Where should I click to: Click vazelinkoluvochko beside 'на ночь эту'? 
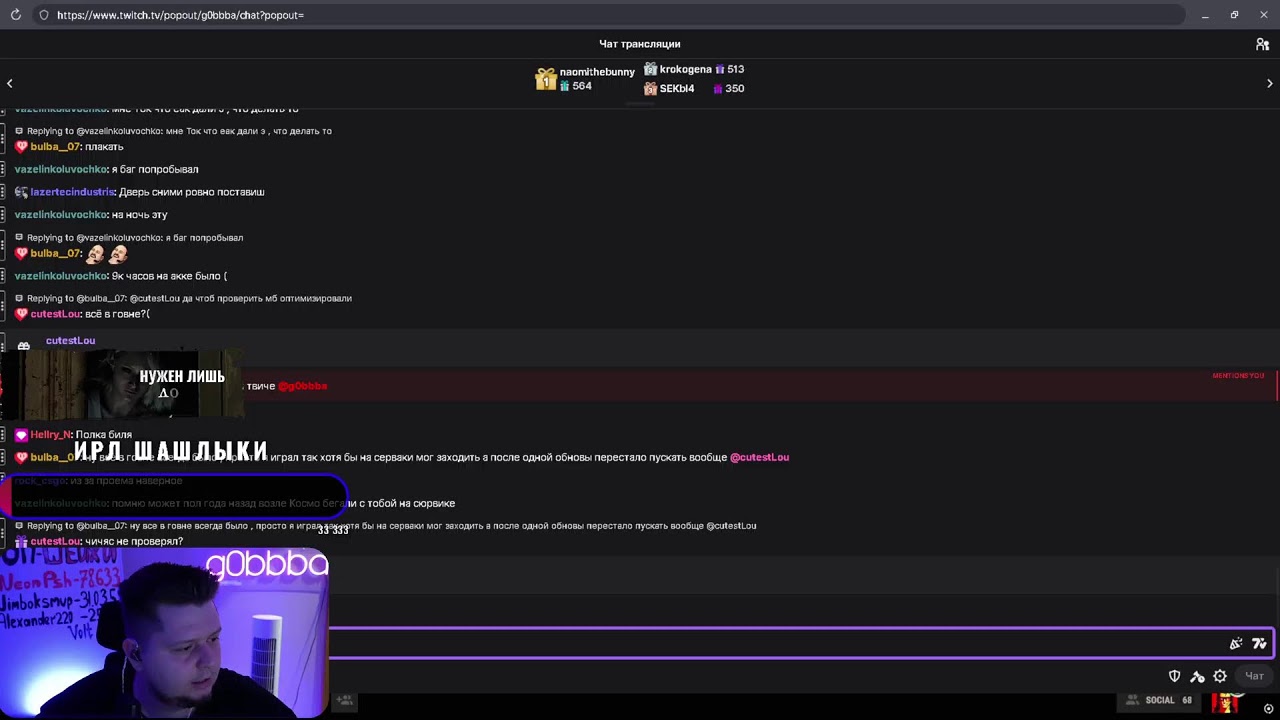click(x=61, y=215)
